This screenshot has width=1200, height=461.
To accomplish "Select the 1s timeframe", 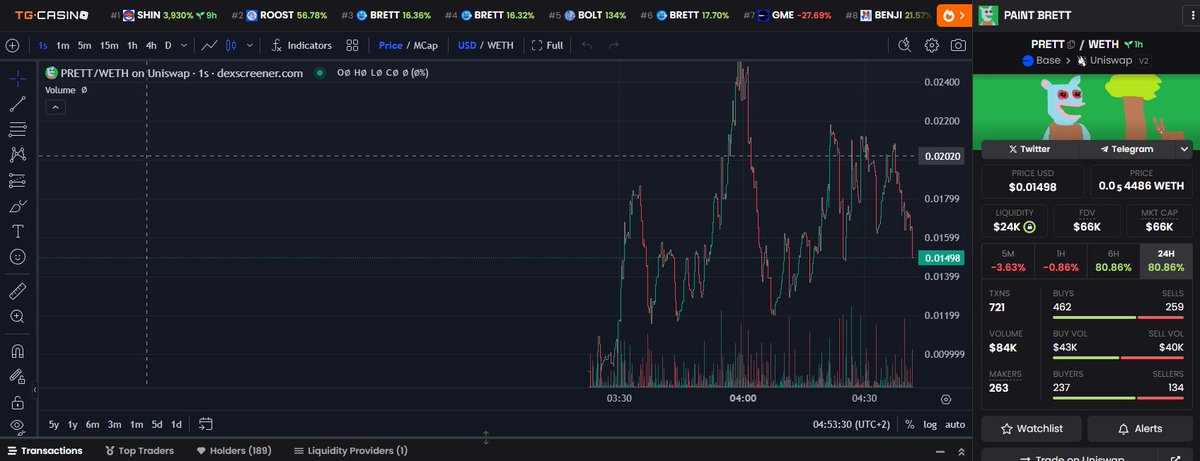I will click(x=43, y=45).
